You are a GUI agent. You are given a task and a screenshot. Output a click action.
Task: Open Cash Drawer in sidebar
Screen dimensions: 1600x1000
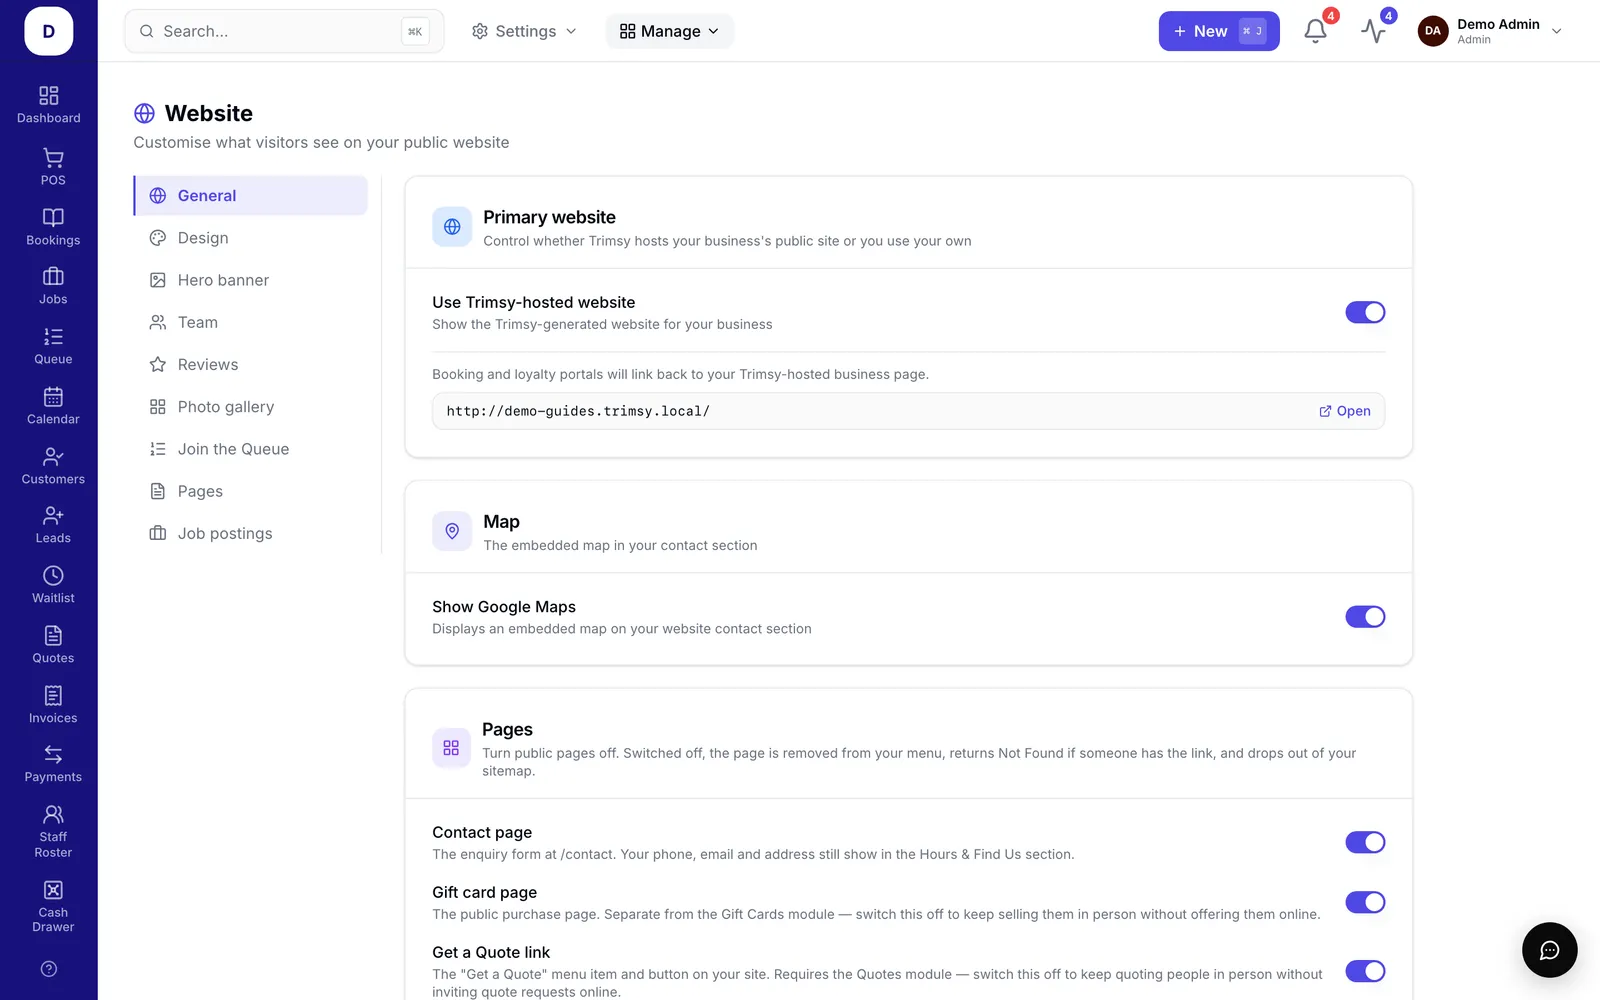click(x=53, y=907)
